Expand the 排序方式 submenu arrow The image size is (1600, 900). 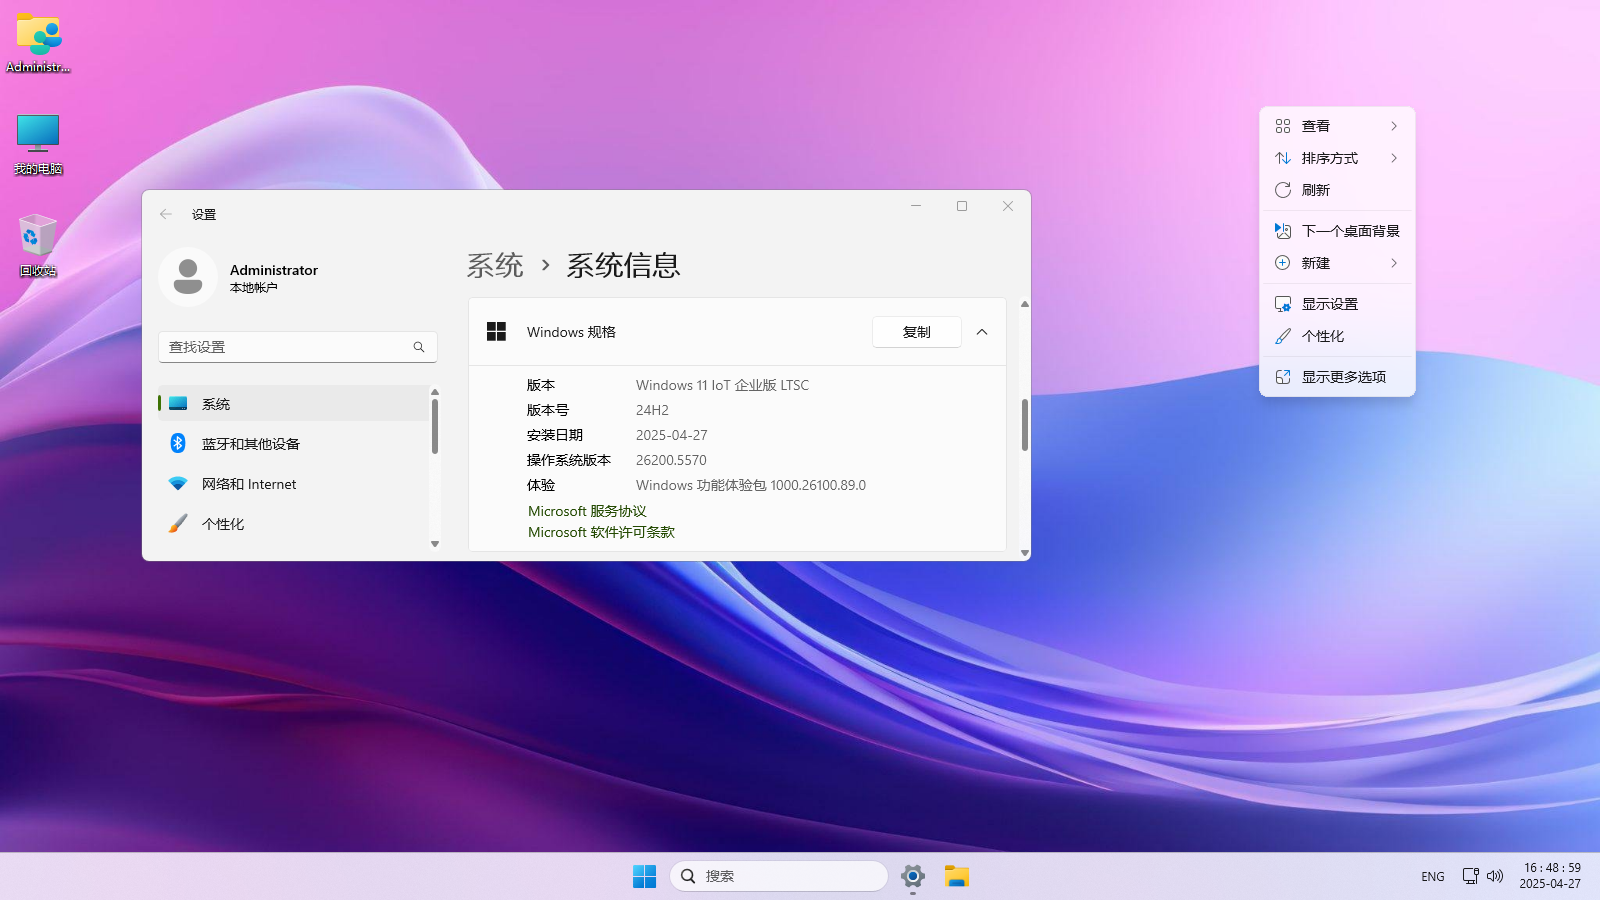click(1394, 158)
